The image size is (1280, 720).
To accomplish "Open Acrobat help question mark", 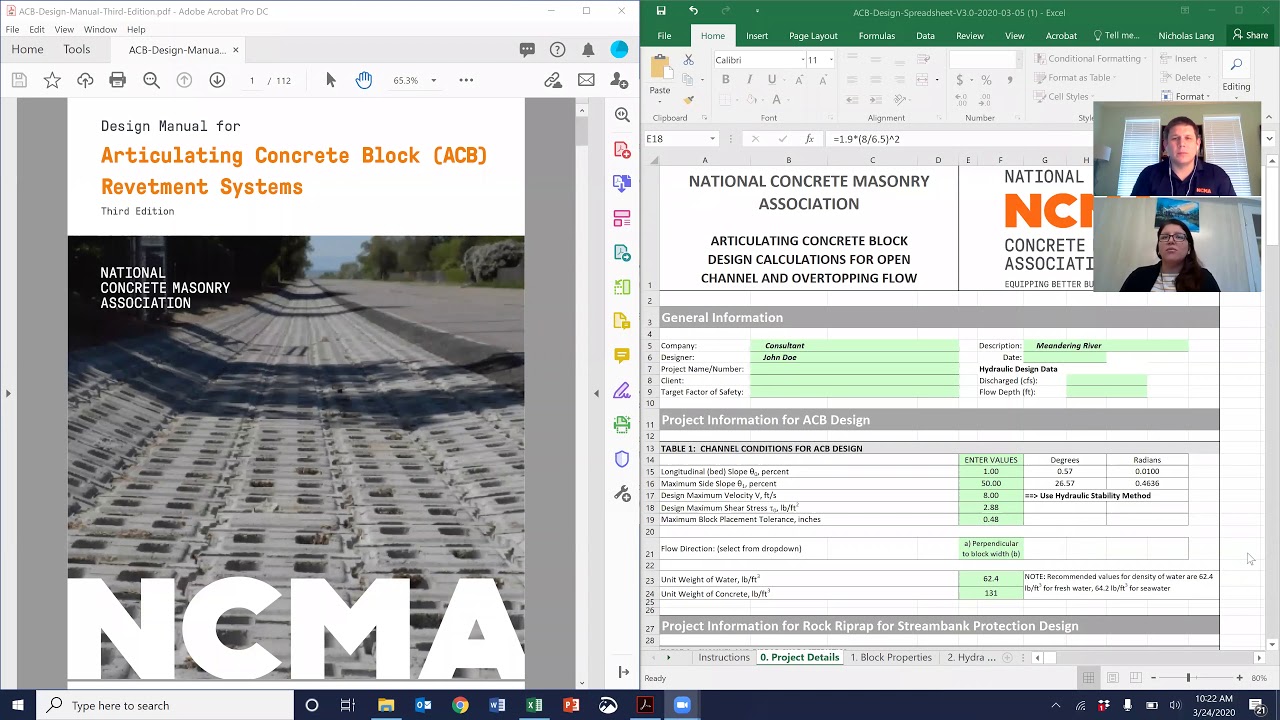I will (558, 50).
